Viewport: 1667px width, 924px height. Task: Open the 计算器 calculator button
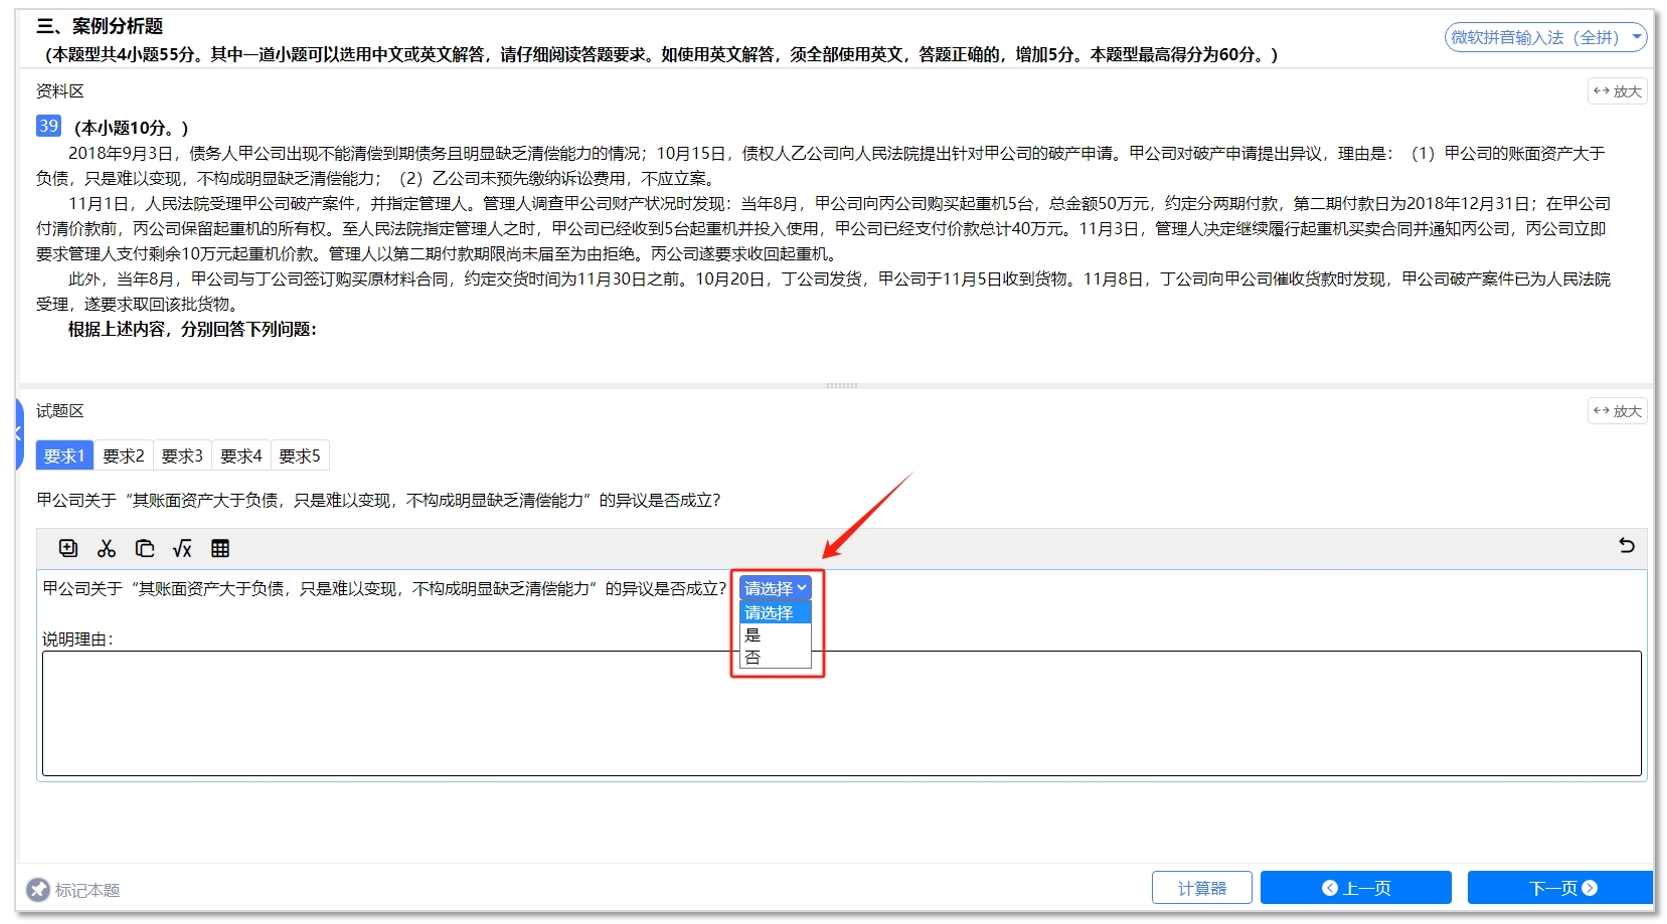click(x=1201, y=888)
